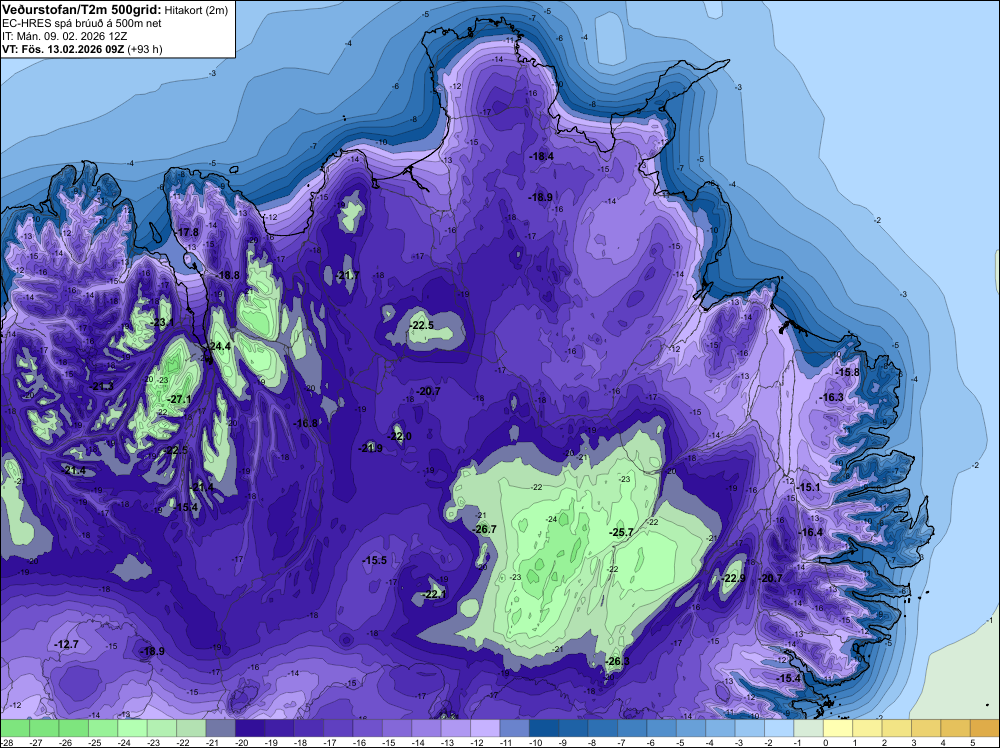
Task: Click the -15.8 temperature label on the east coast
Action: point(848,372)
